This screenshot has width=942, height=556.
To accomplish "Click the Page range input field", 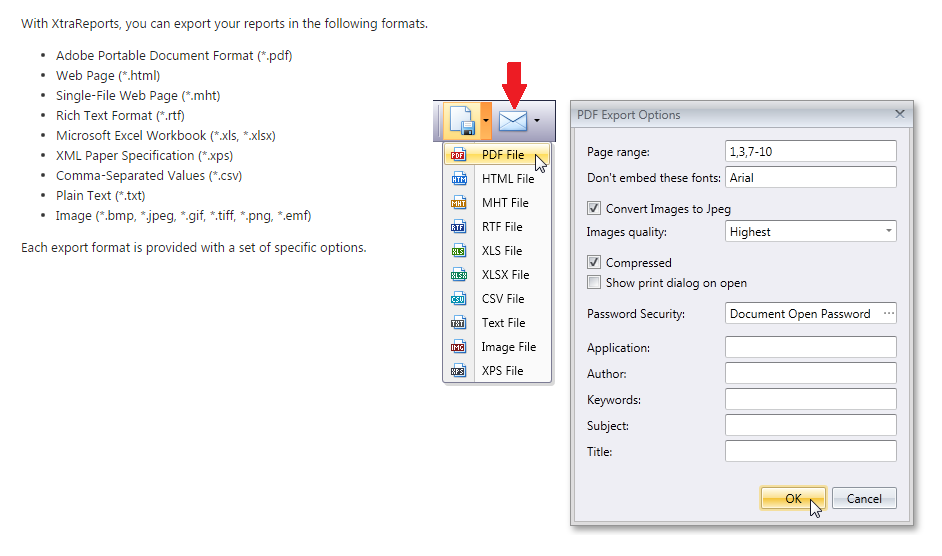I will pos(810,151).
